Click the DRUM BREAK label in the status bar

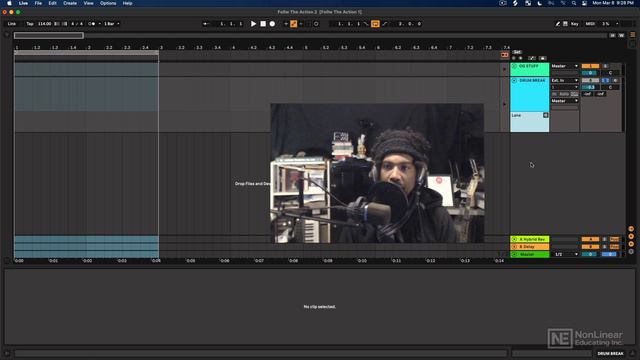(x=610, y=353)
